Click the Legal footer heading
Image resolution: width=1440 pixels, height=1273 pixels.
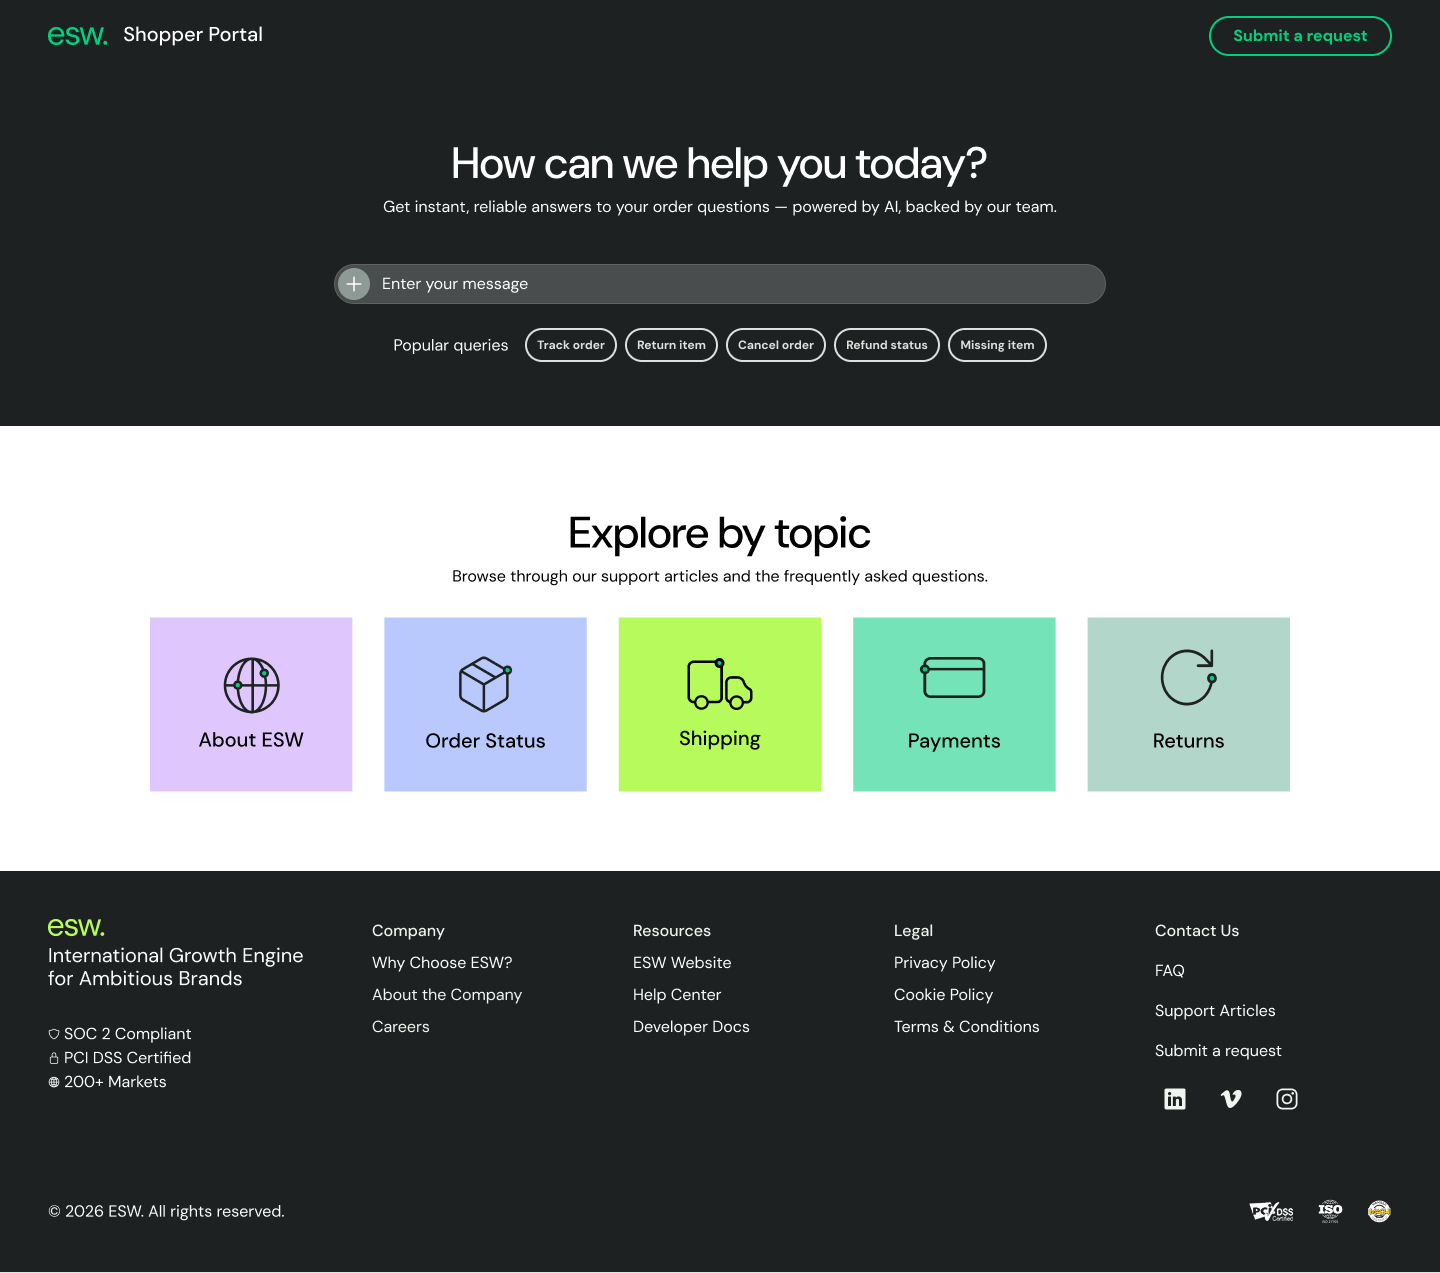[913, 931]
